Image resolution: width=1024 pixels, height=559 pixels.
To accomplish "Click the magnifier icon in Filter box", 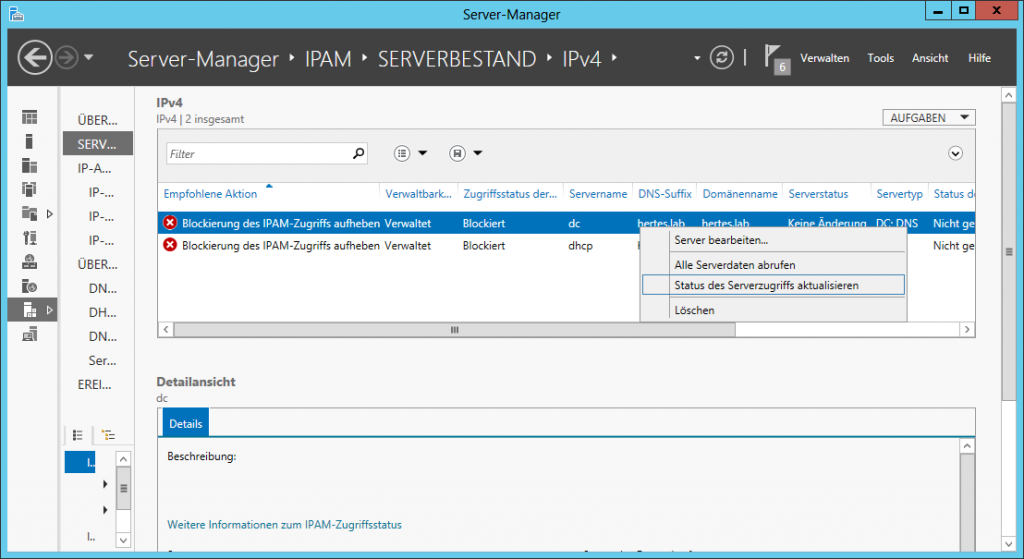I will 359,154.
